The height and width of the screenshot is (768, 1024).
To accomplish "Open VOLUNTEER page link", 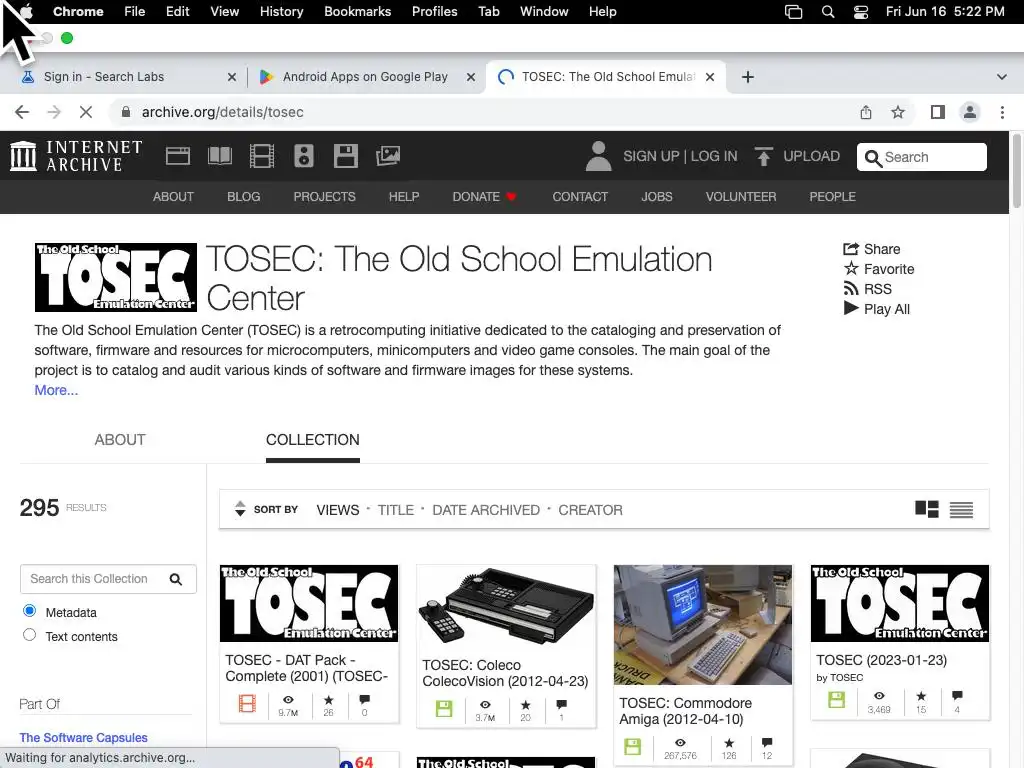I will pos(741,197).
